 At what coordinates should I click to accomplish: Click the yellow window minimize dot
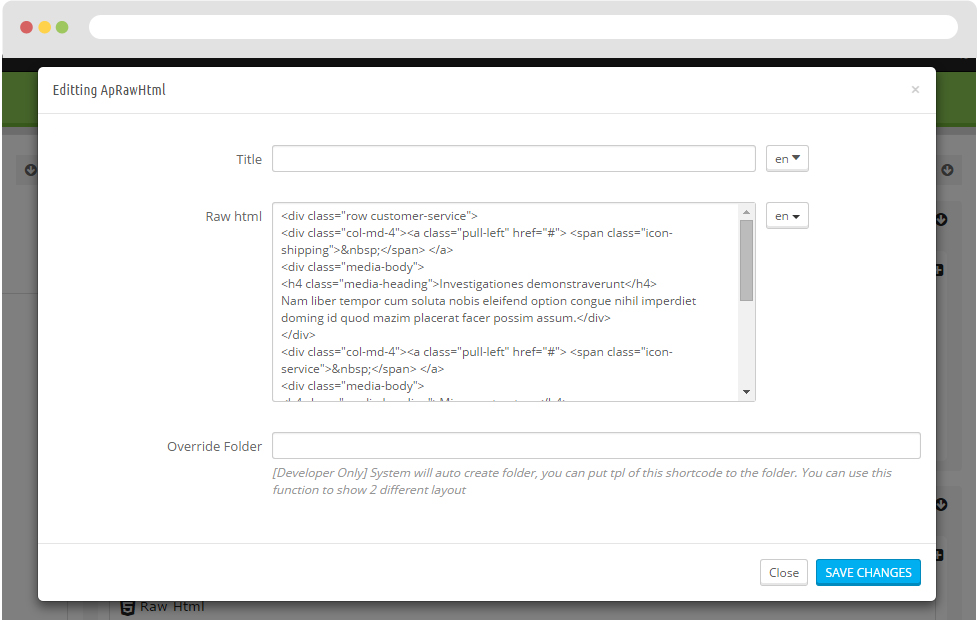point(44,27)
